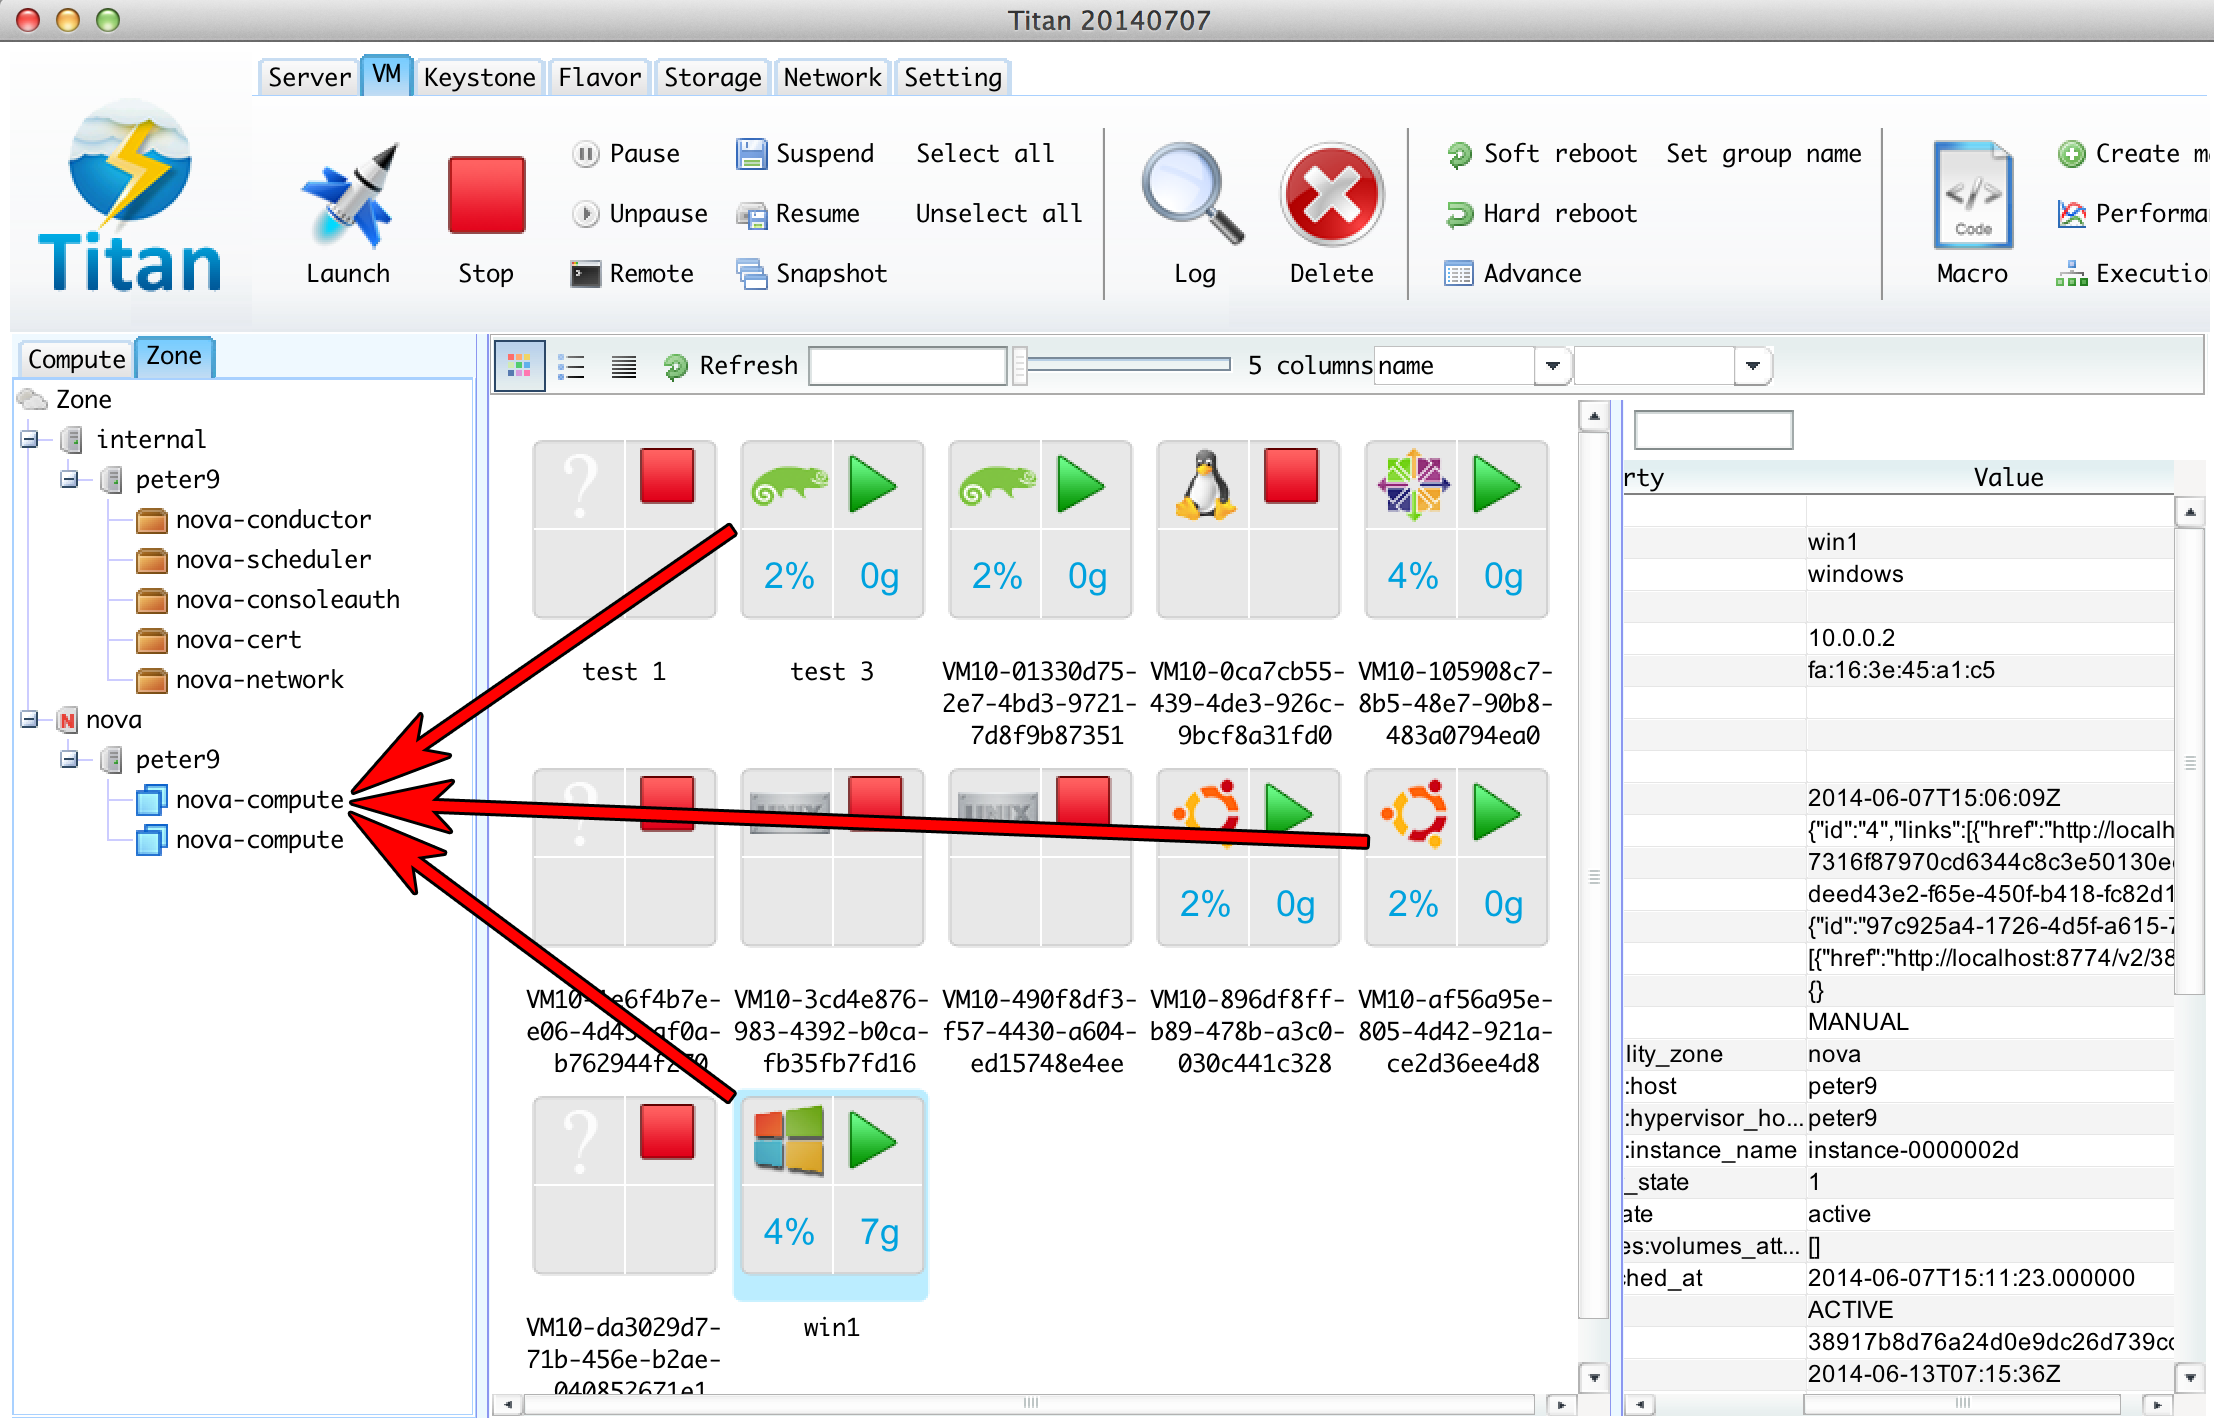
Task: Select the VM10-0ca7cb55 Linux penguin VM
Action: [x=1248, y=530]
